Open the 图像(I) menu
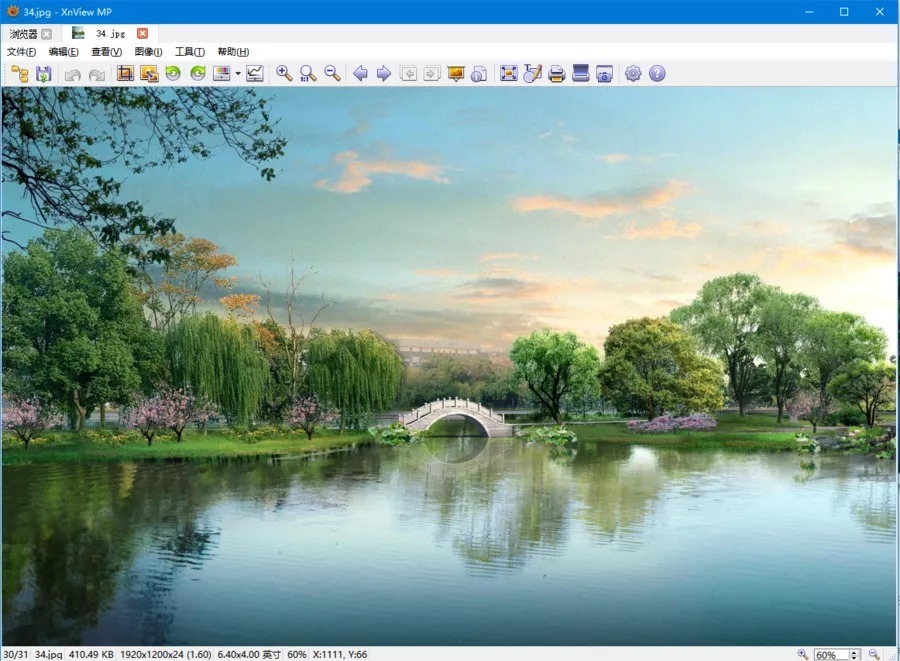 click(148, 52)
